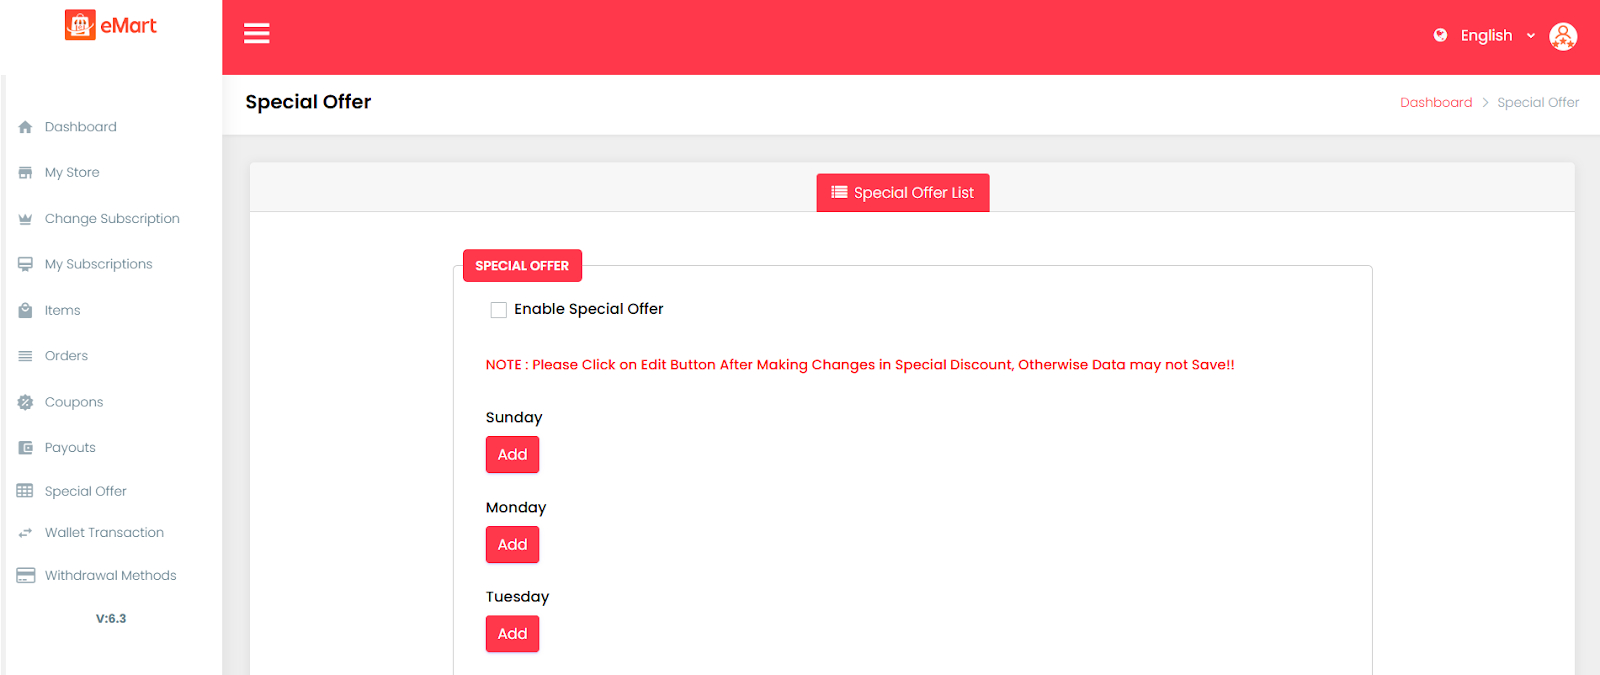Toggle the hamburger sidebar menu
Viewport: 1600px width, 675px height.
pyautogui.click(x=257, y=34)
